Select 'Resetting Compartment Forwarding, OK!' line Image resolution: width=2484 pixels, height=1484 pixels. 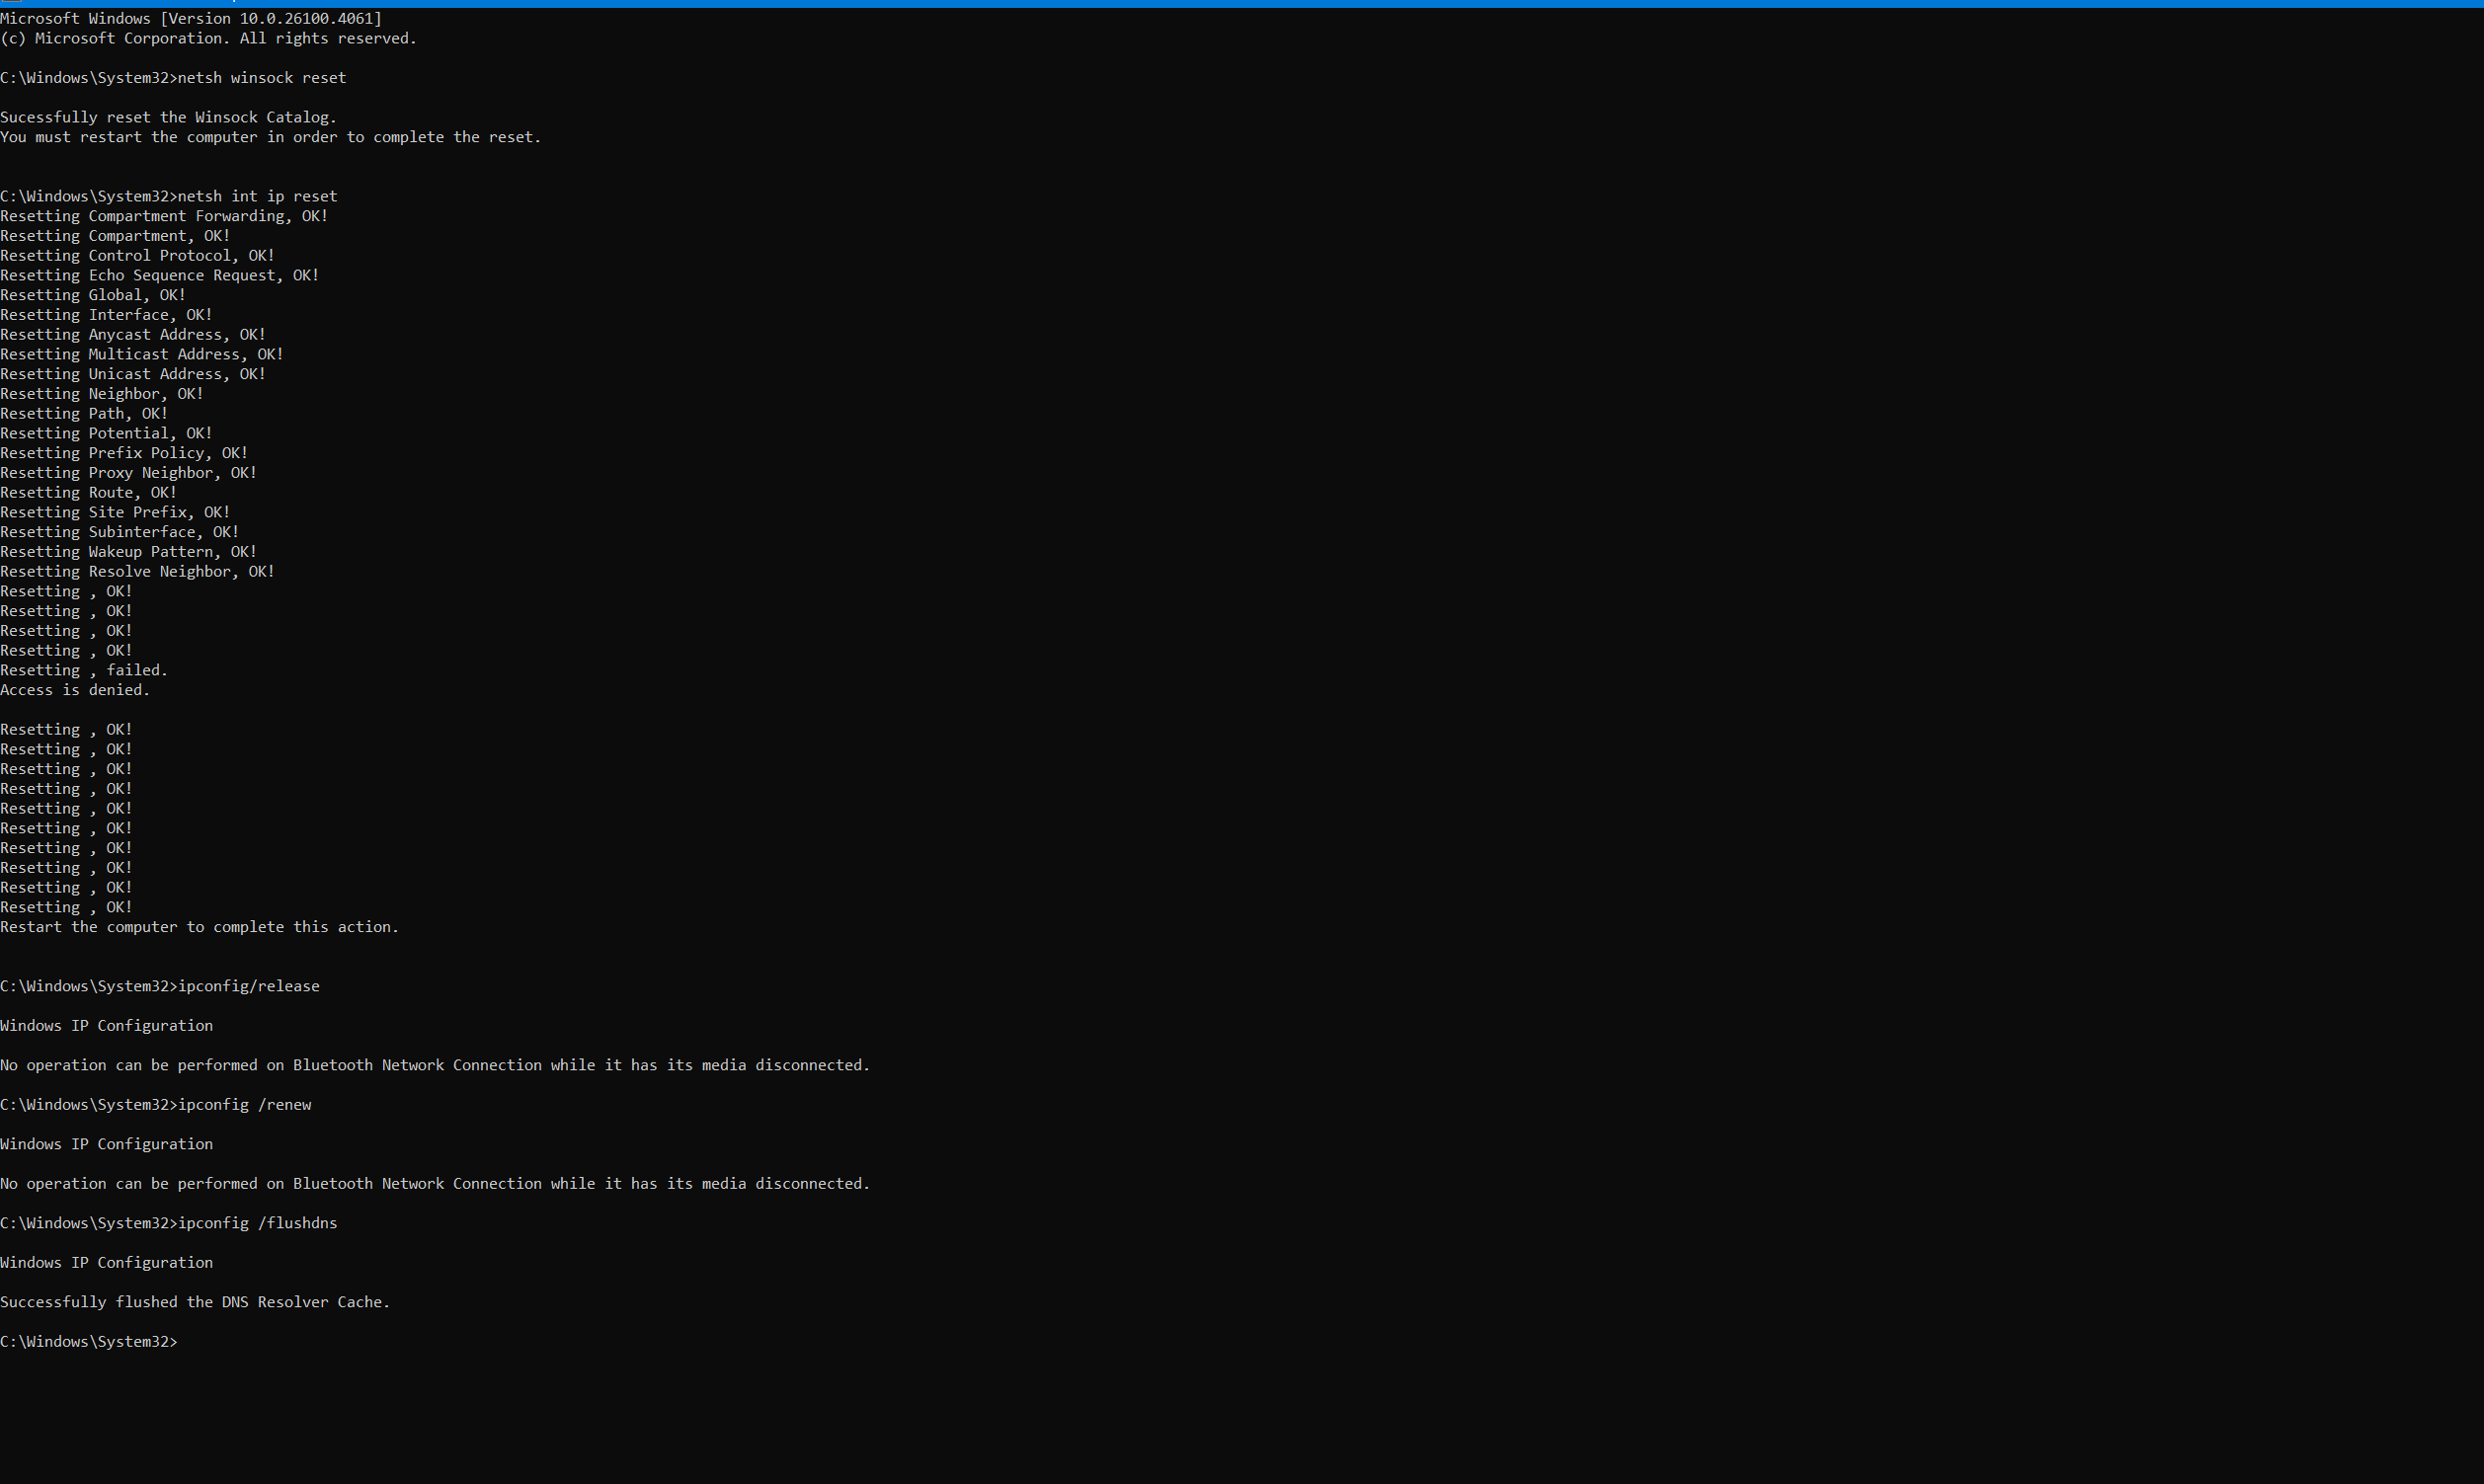coord(164,216)
